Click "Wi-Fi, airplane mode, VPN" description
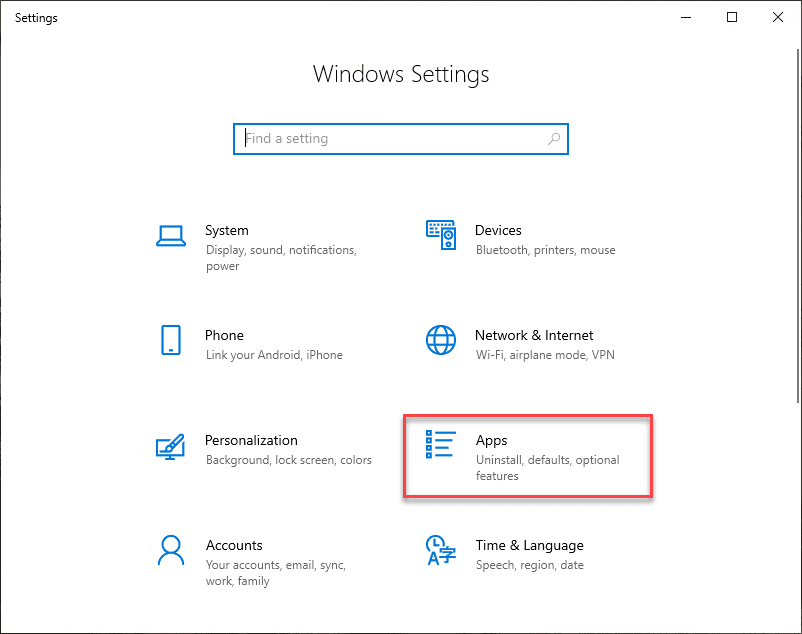The width and height of the screenshot is (802, 634). pos(545,355)
